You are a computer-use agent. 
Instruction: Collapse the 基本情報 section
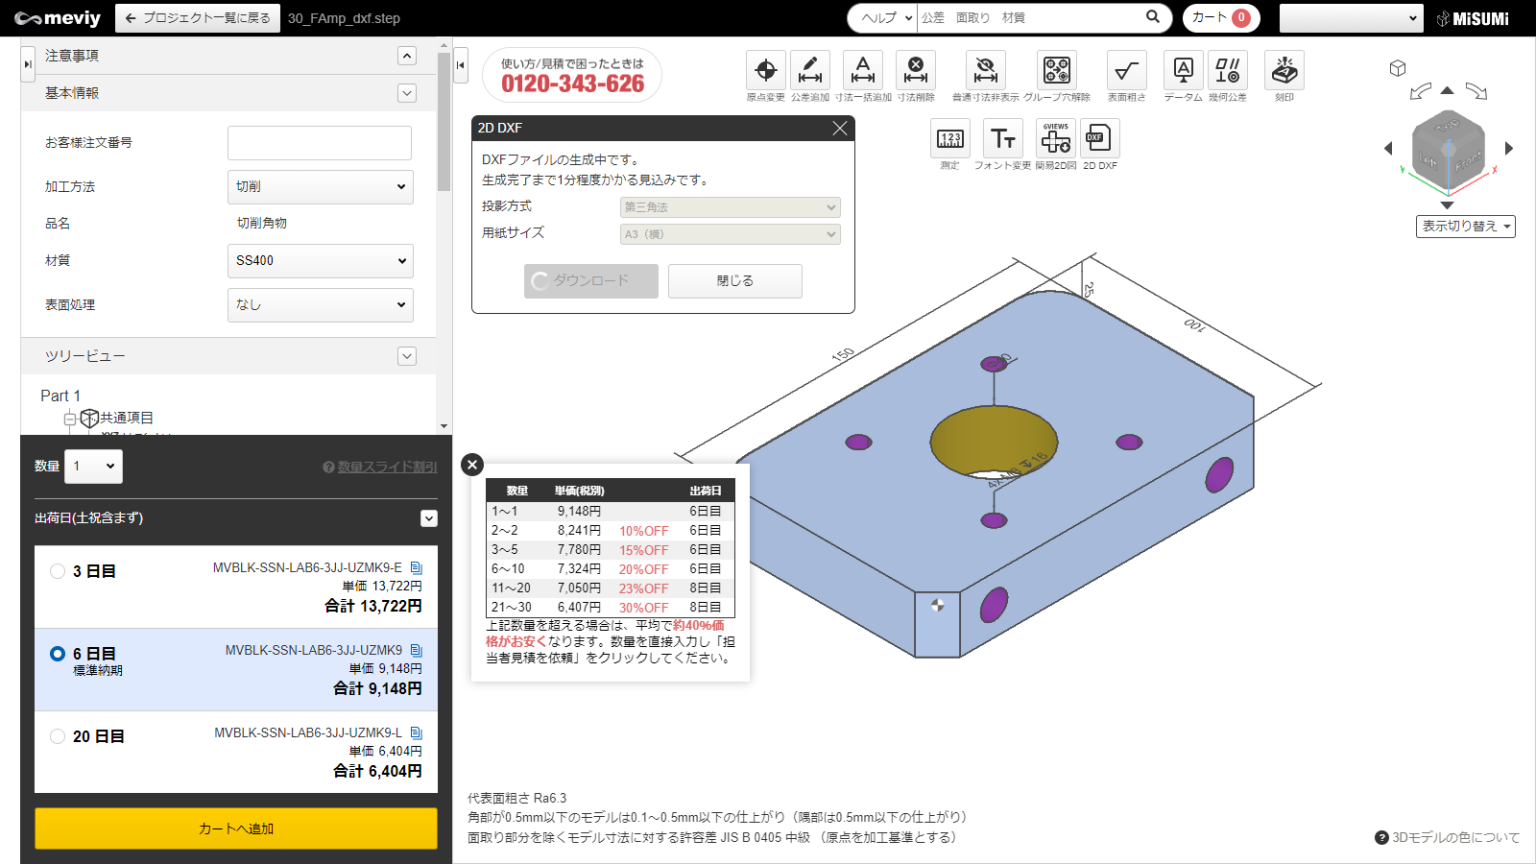click(407, 93)
